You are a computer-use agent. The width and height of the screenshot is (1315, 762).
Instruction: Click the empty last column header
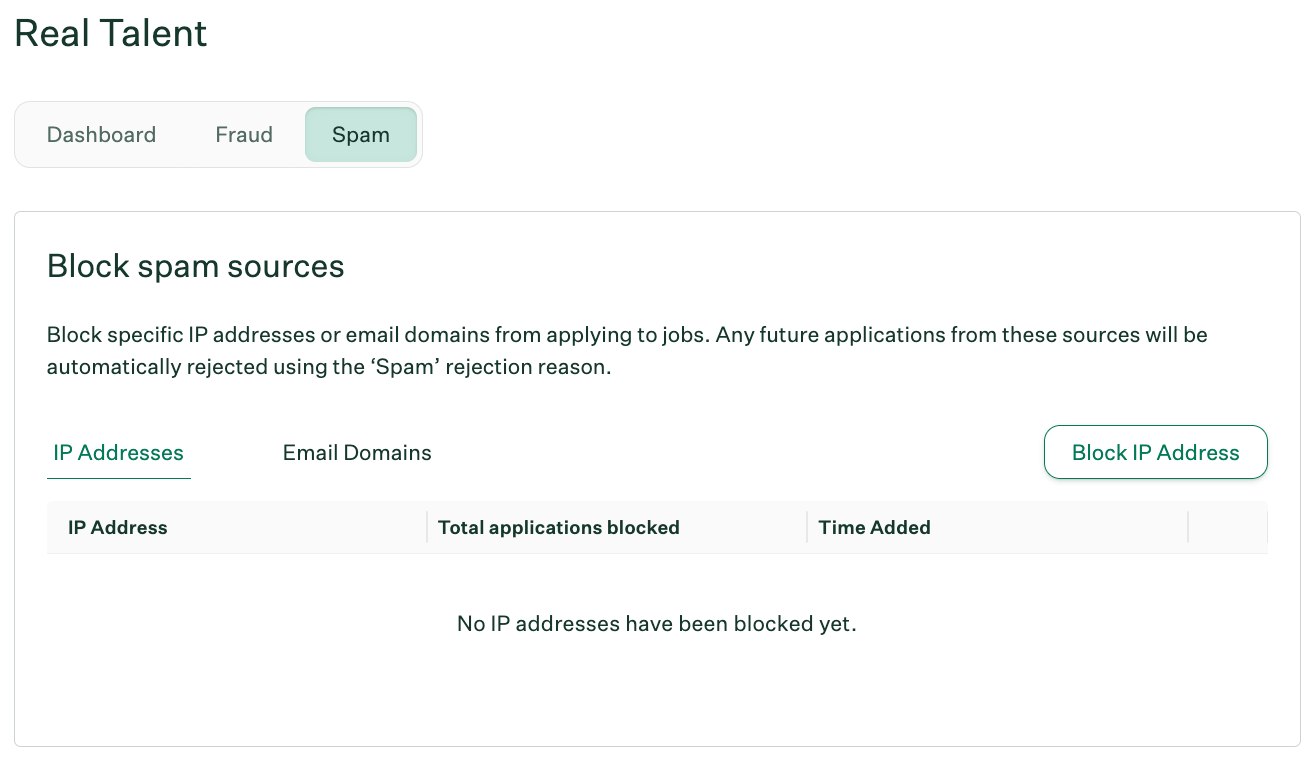tap(1228, 527)
